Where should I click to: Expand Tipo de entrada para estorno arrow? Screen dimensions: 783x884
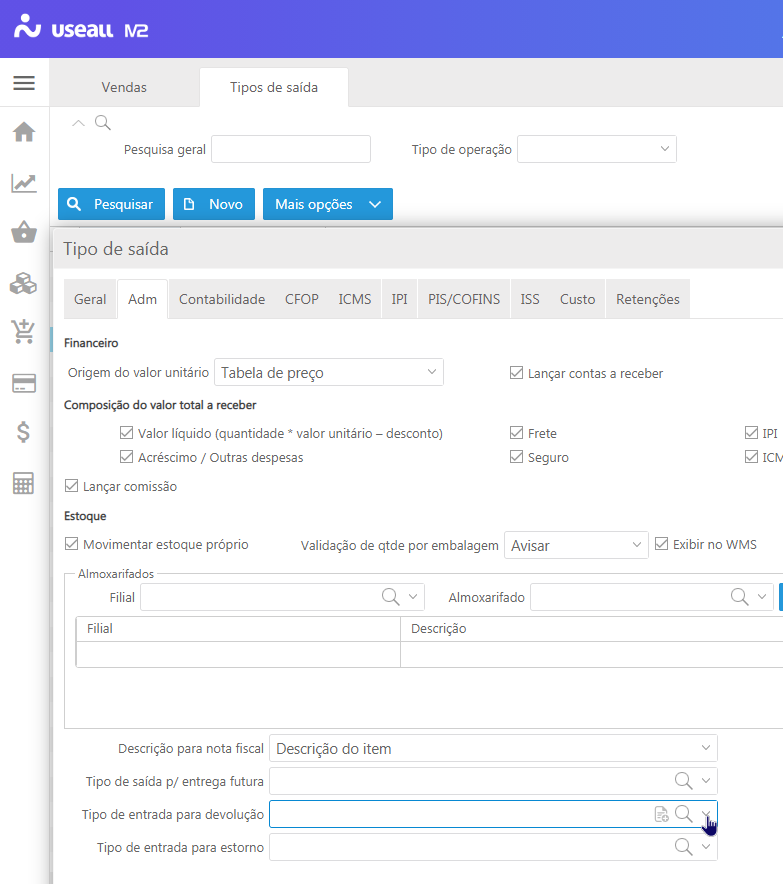[x=706, y=847]
